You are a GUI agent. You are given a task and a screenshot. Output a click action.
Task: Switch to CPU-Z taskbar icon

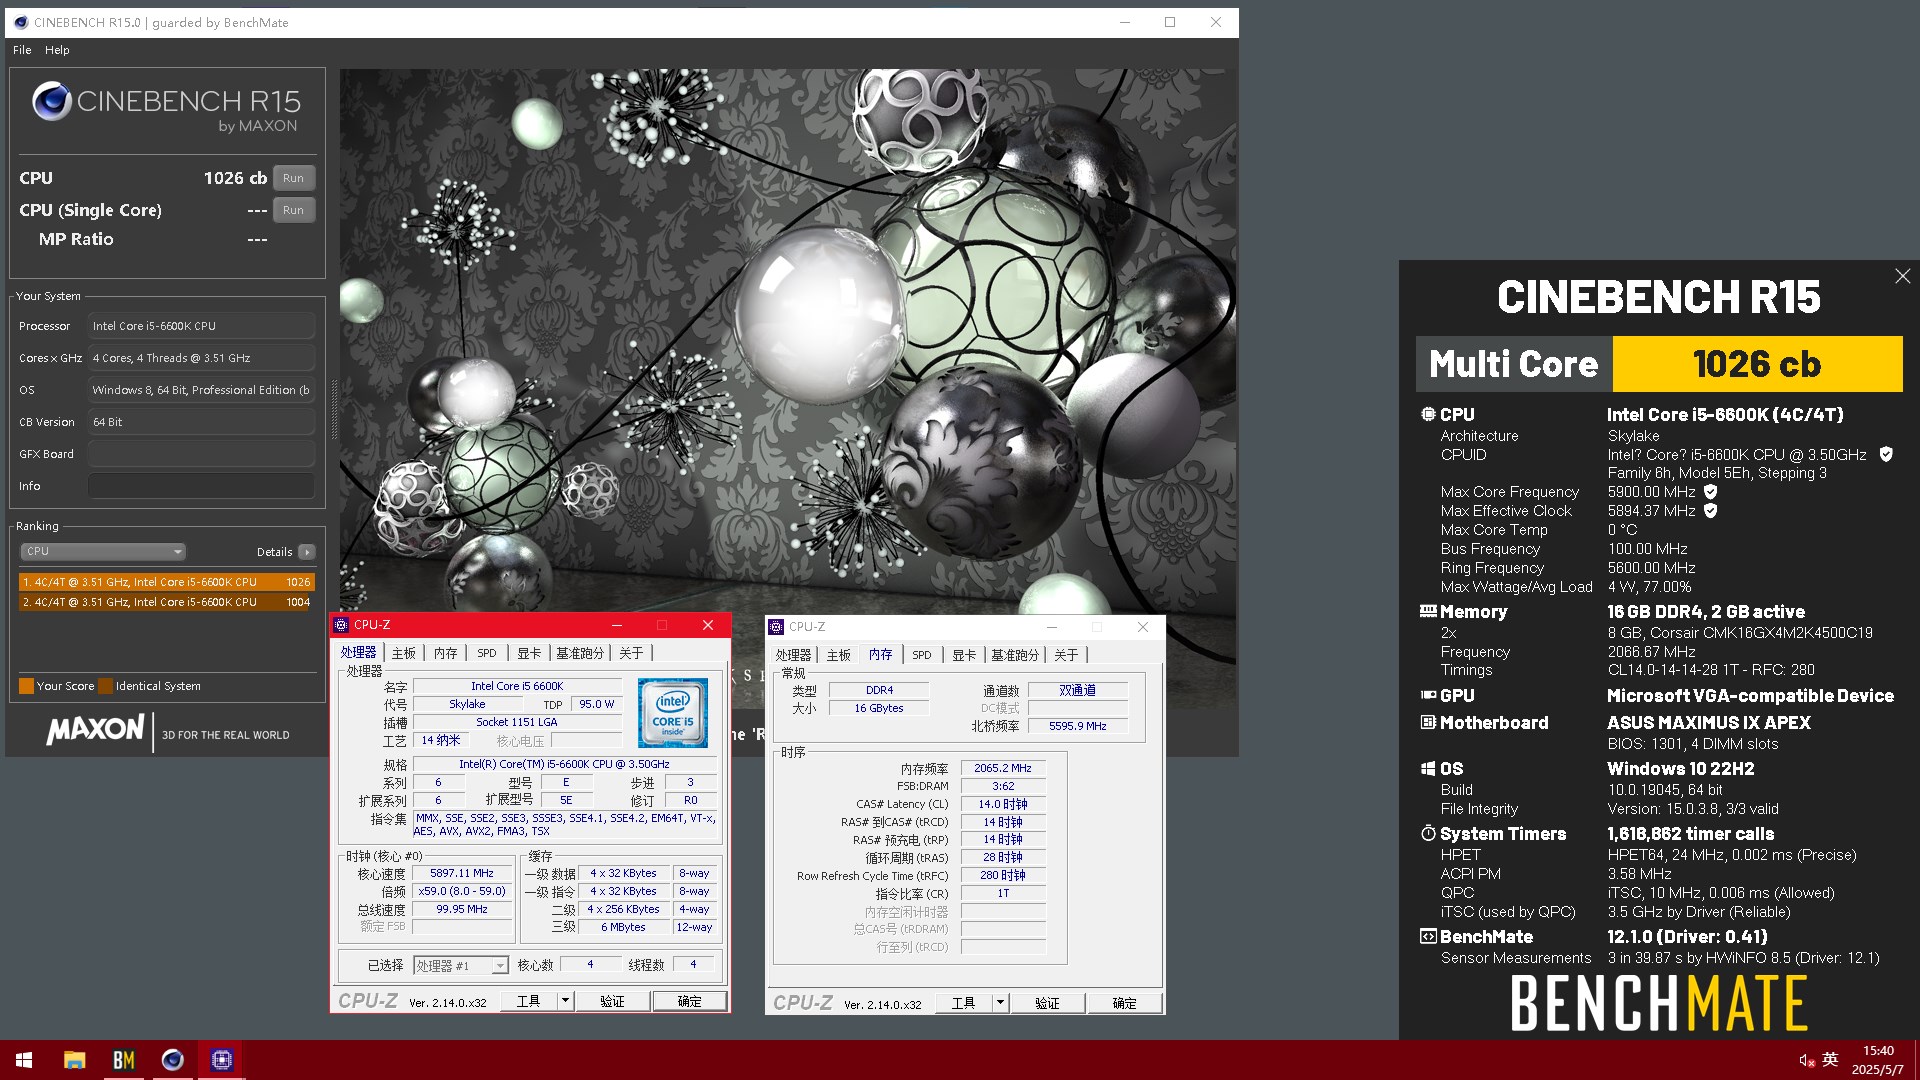pyautogui.click(x=222, y=1060)
